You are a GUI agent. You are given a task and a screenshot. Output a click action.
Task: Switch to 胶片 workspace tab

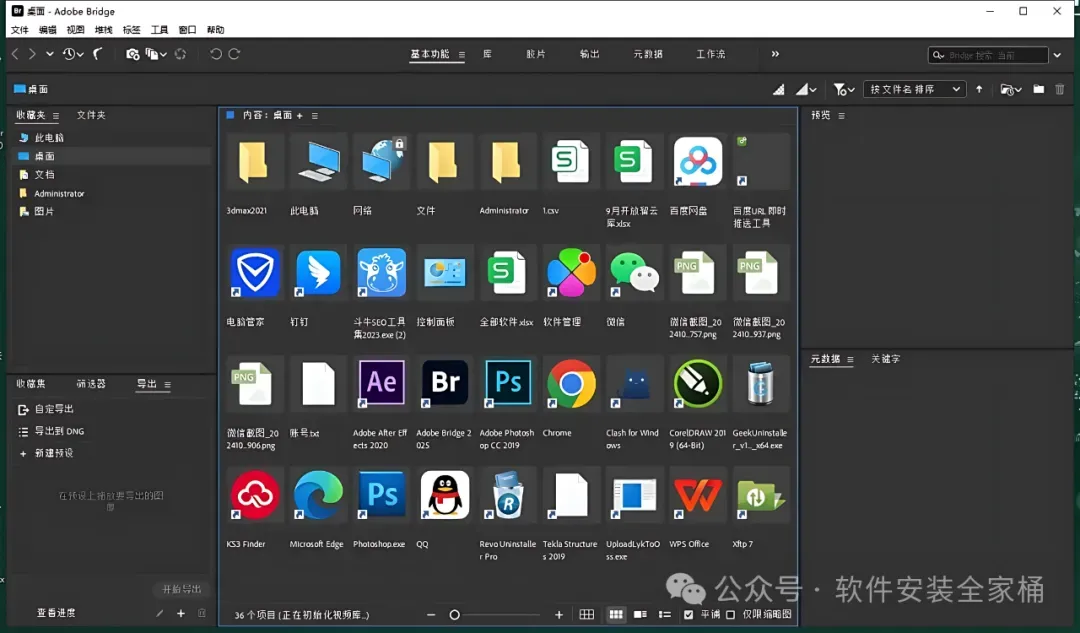pos(535,54)
